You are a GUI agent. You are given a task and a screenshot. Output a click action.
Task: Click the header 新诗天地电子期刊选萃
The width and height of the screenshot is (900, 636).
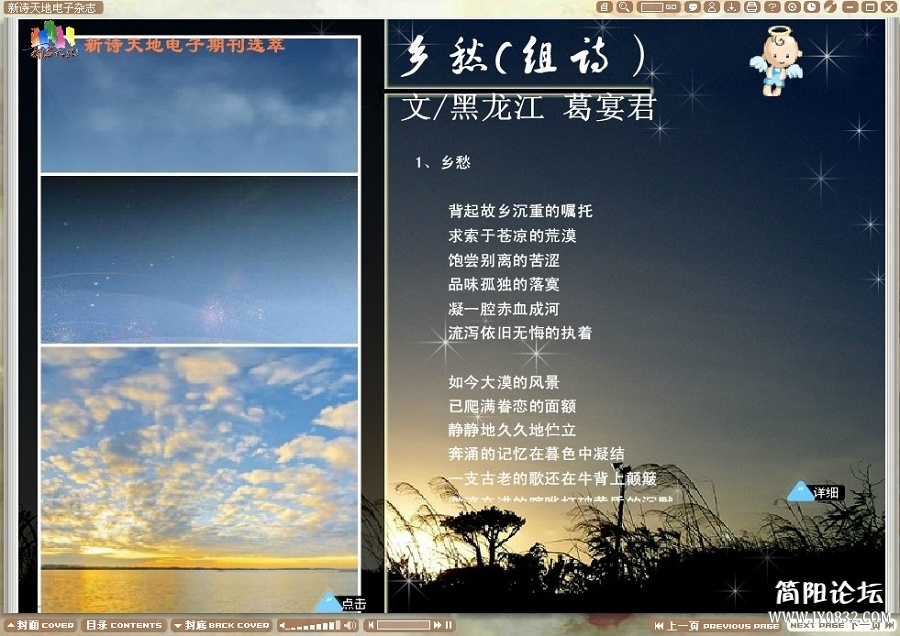pos(184,45)
